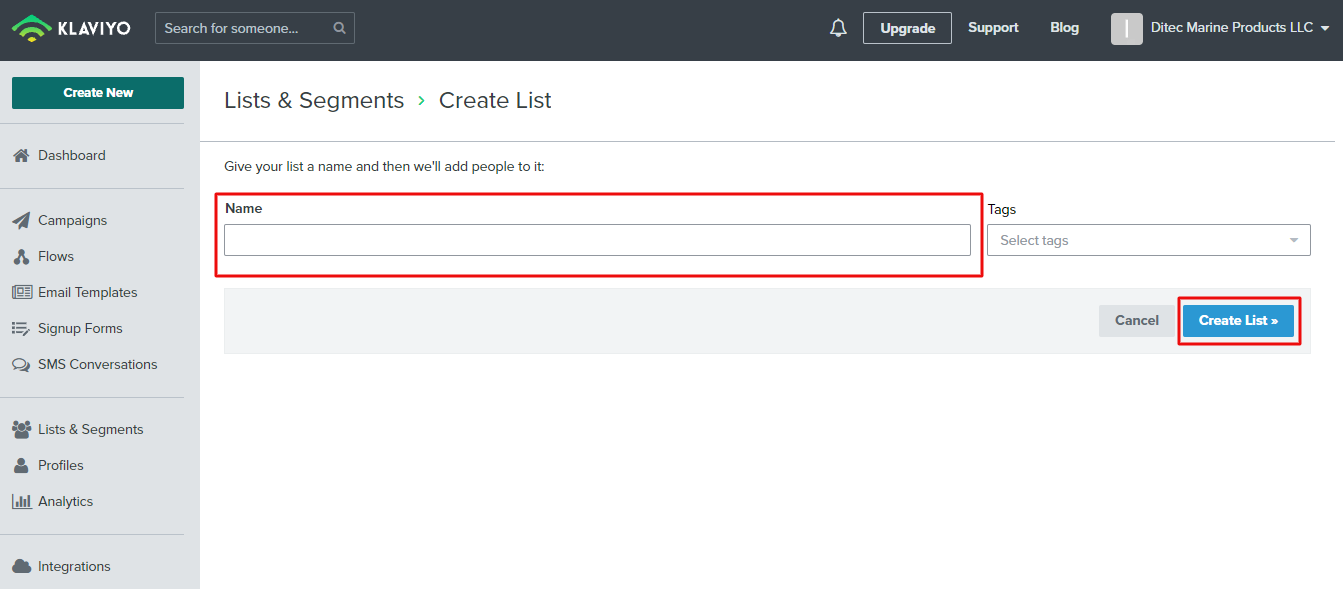1343x589 pixels.
Task: Click the magnifier icon in search box
Action: 340,28
